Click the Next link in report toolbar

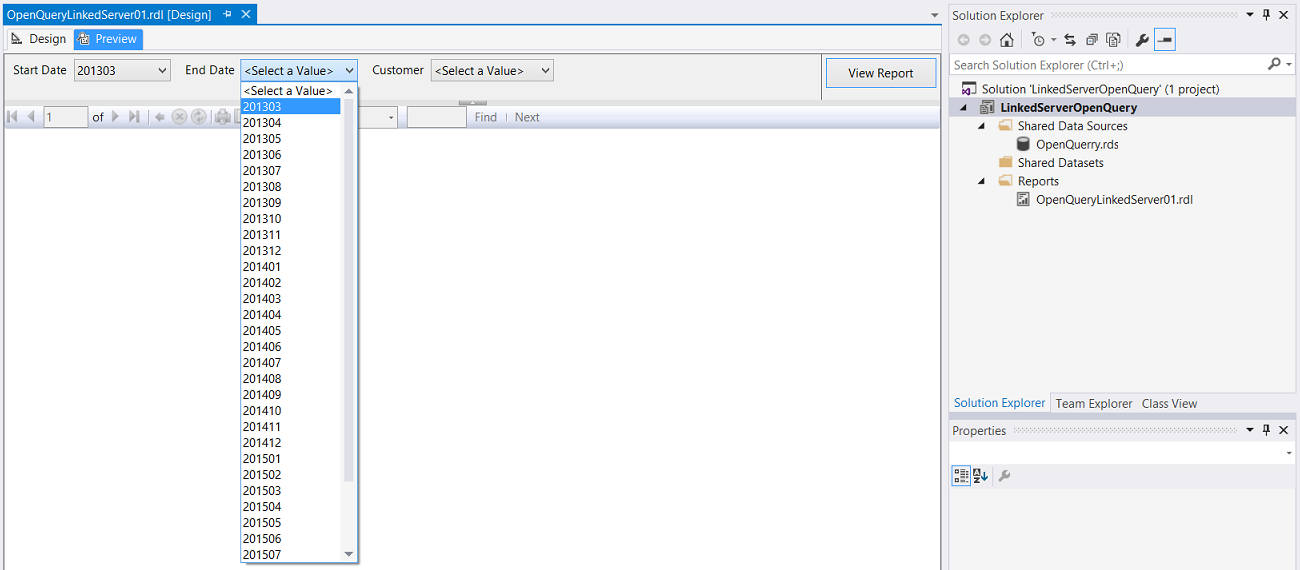pyautogui.click(x=527, y=117)
